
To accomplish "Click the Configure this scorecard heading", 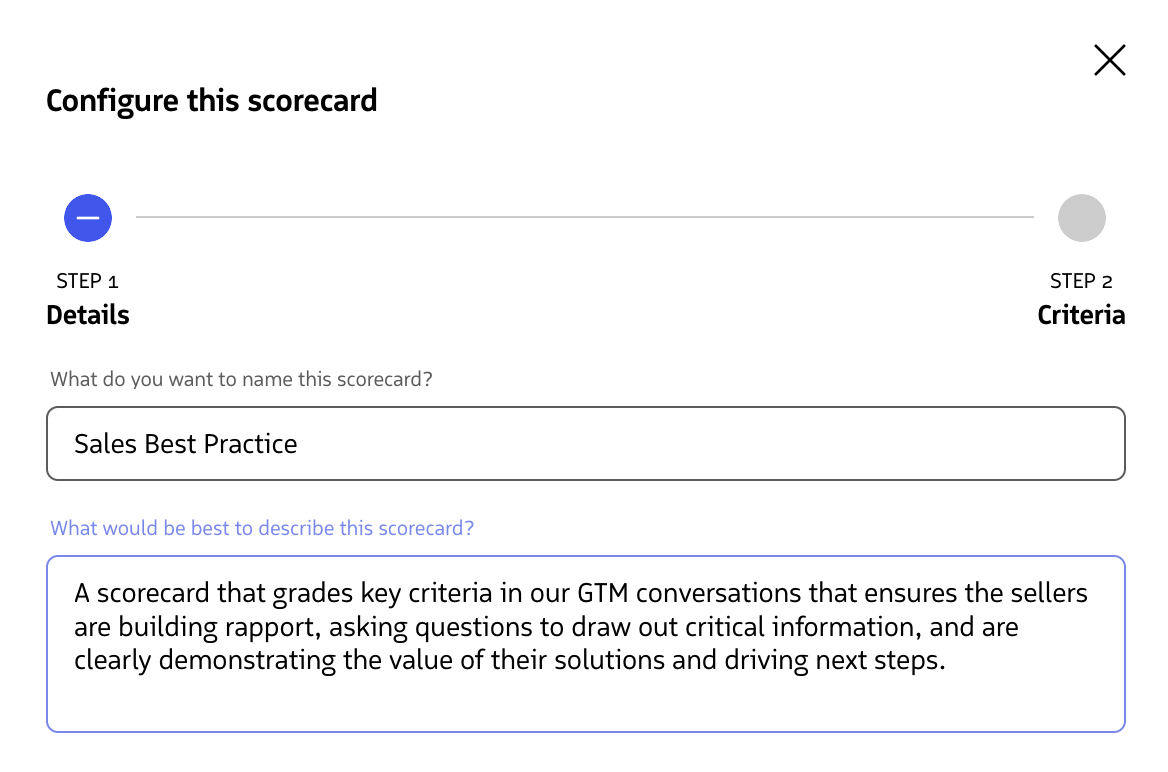I will [x=211, y=100].
